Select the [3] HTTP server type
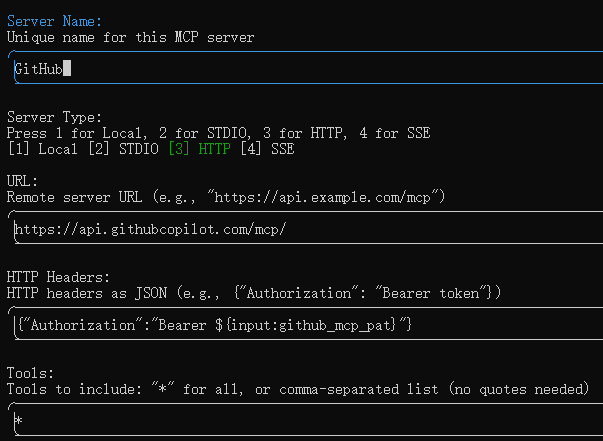Image resolution: width=603 pixels, height=441 pixels. point(200,149)
